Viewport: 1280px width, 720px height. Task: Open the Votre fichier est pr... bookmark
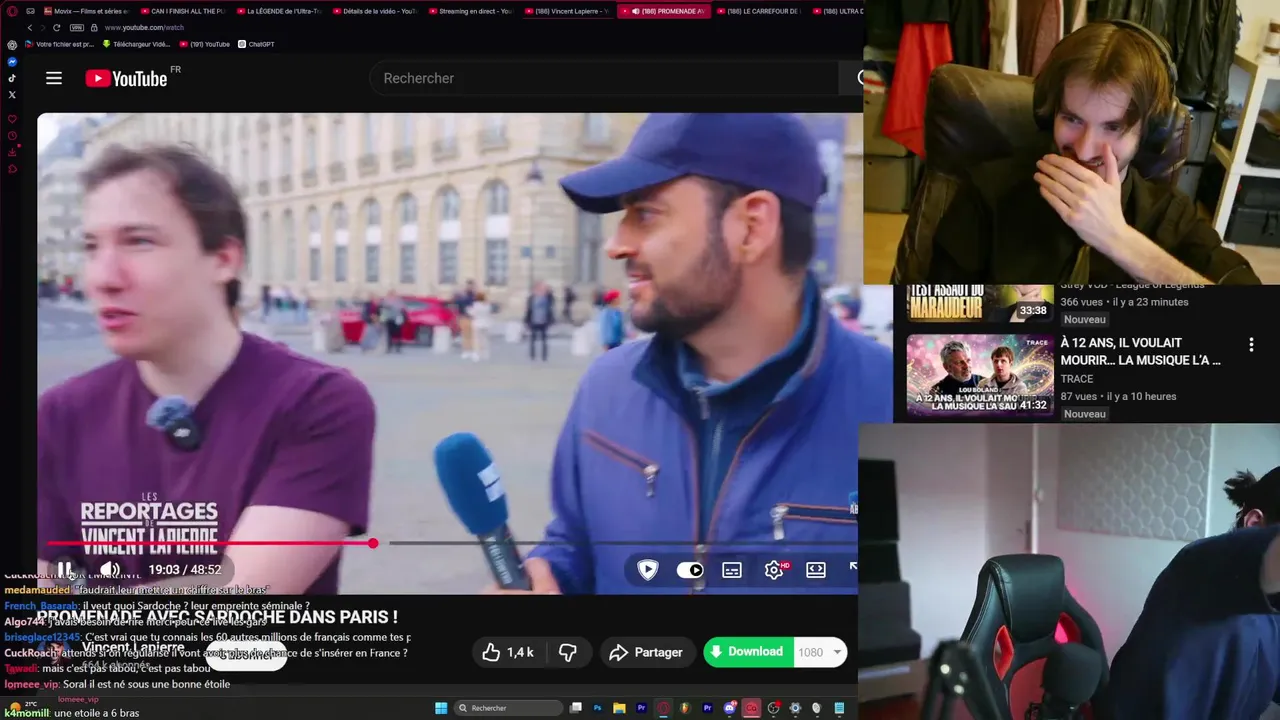click(58, 44)
